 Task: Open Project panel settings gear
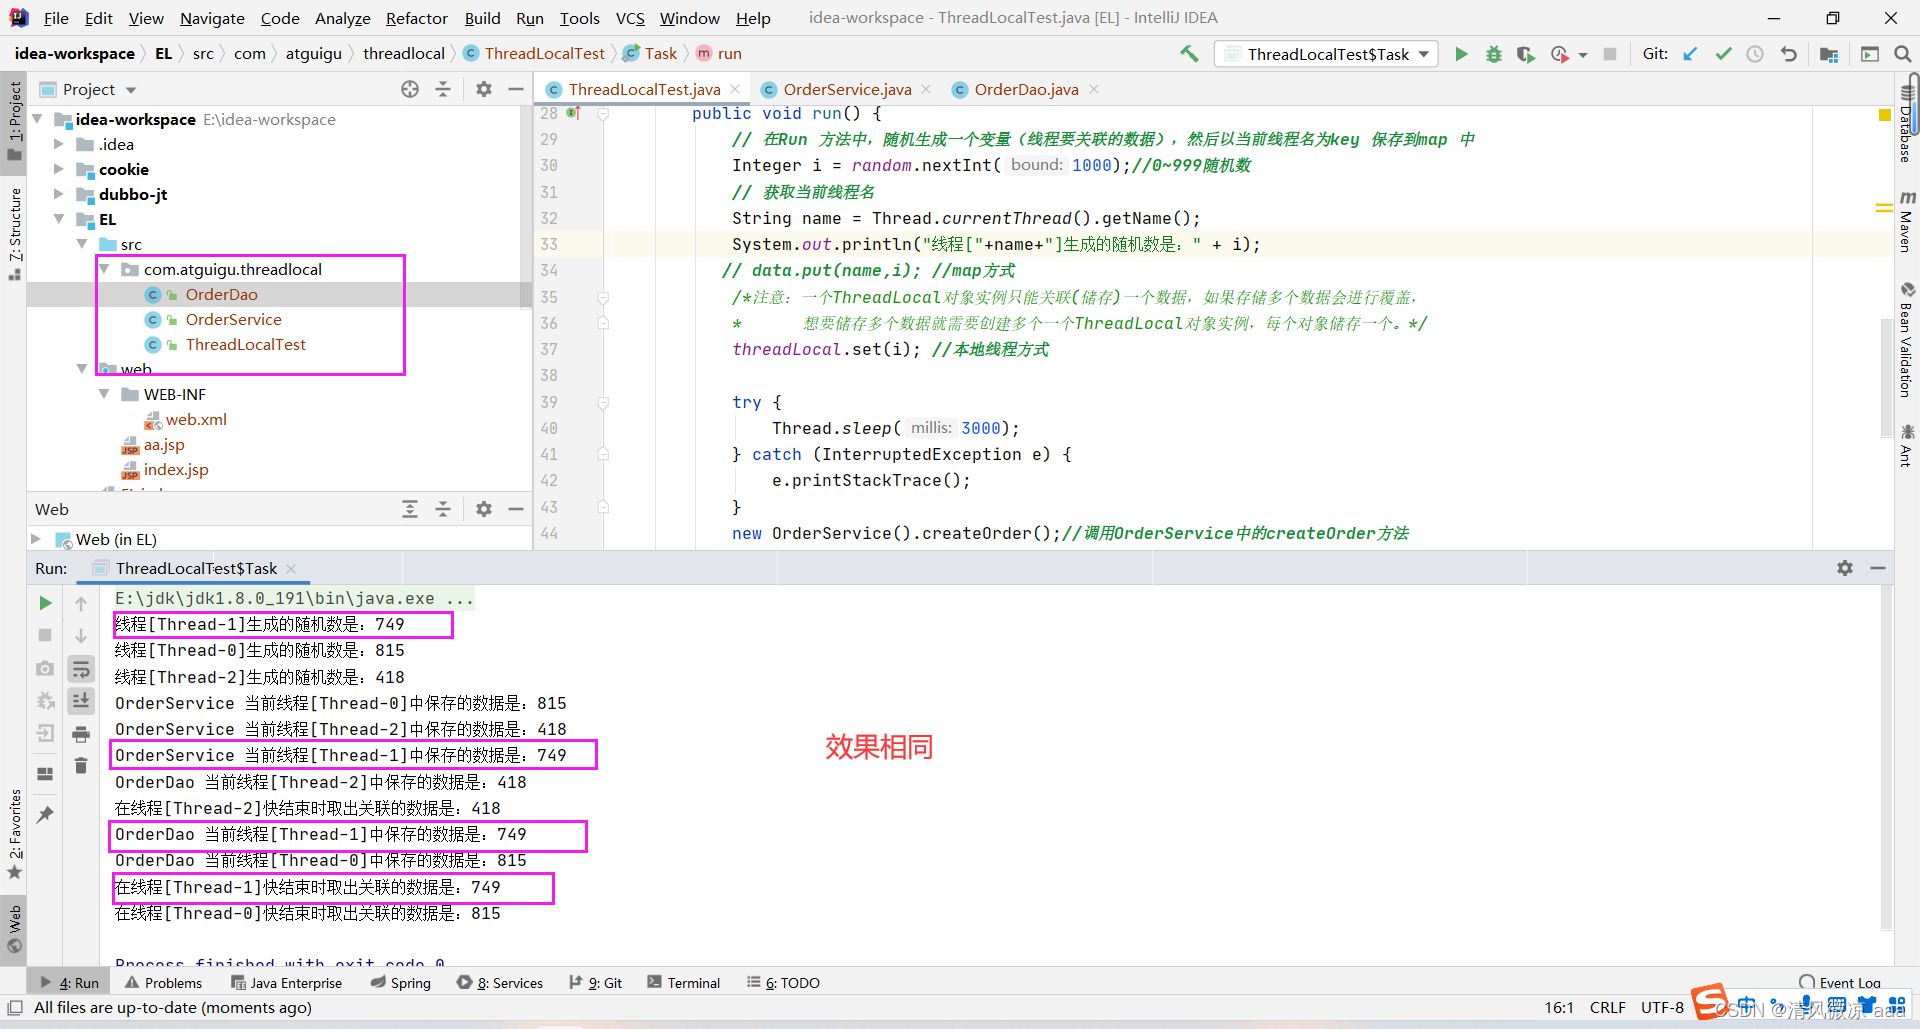point(484,89)
